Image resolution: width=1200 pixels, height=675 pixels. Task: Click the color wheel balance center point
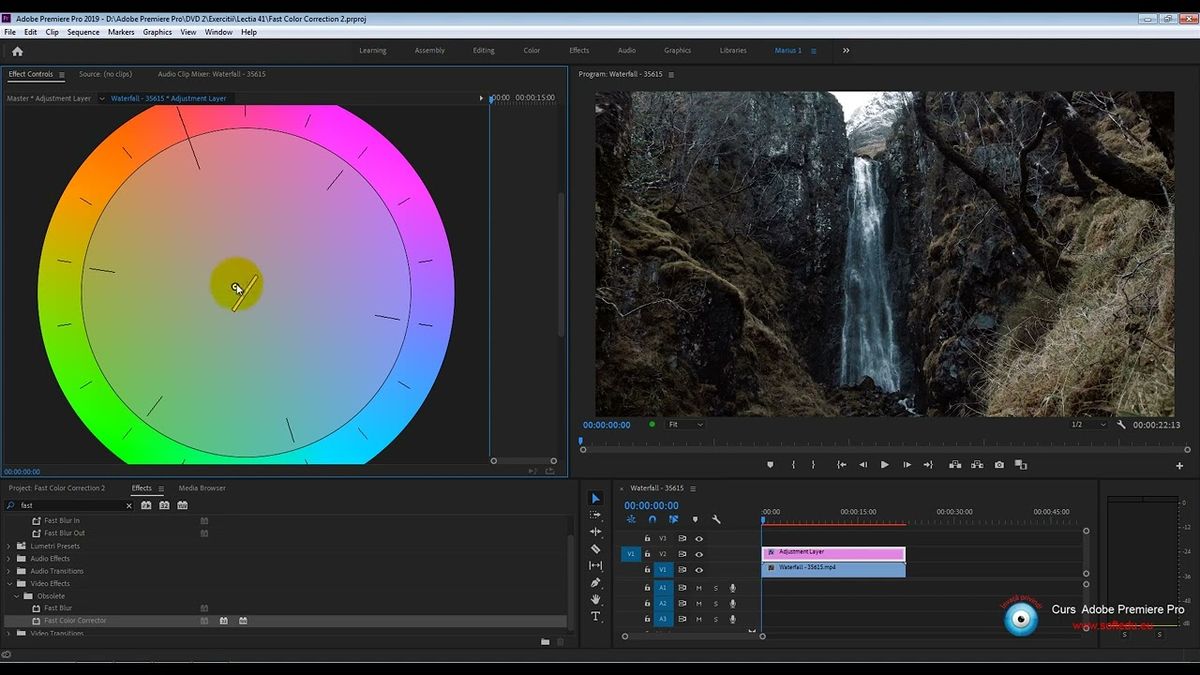point(236,287)
